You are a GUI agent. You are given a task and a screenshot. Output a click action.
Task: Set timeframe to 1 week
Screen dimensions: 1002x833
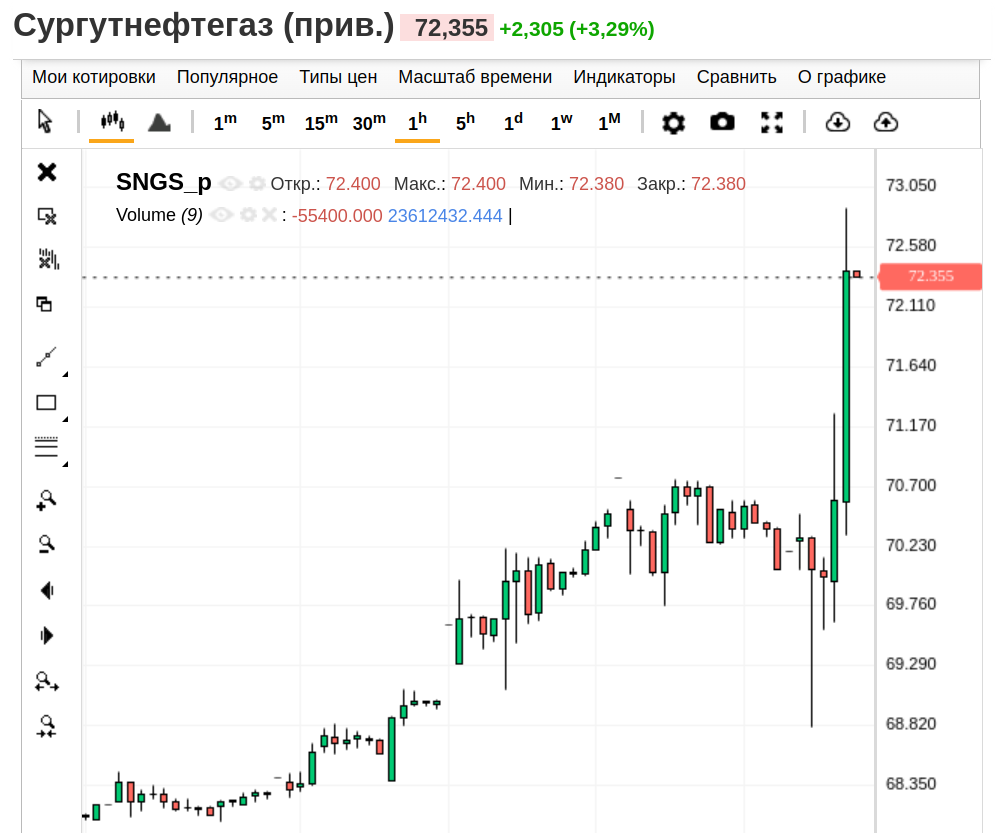(562, 121)
